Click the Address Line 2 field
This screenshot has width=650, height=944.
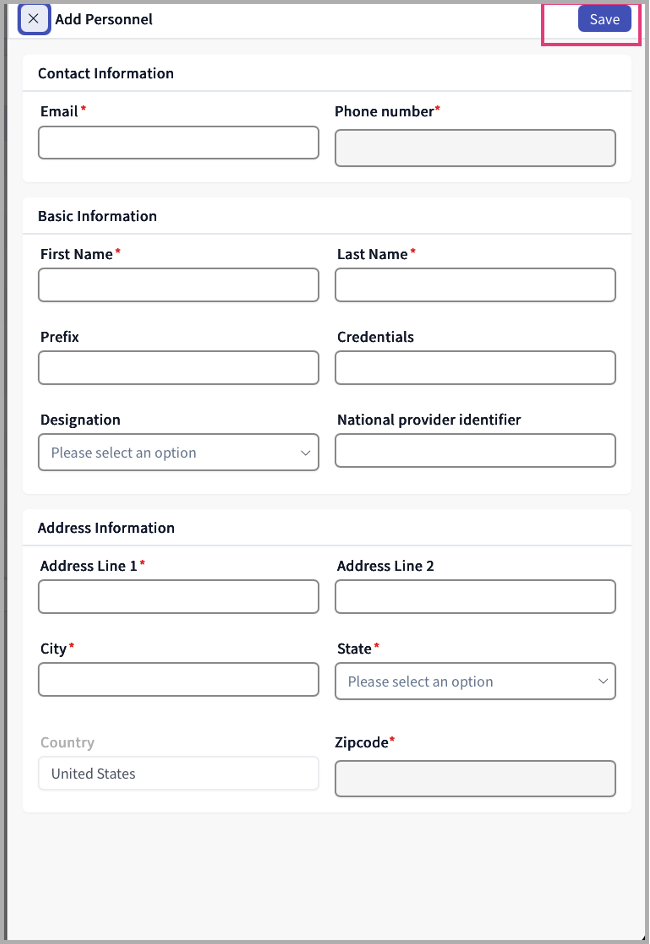475,597
